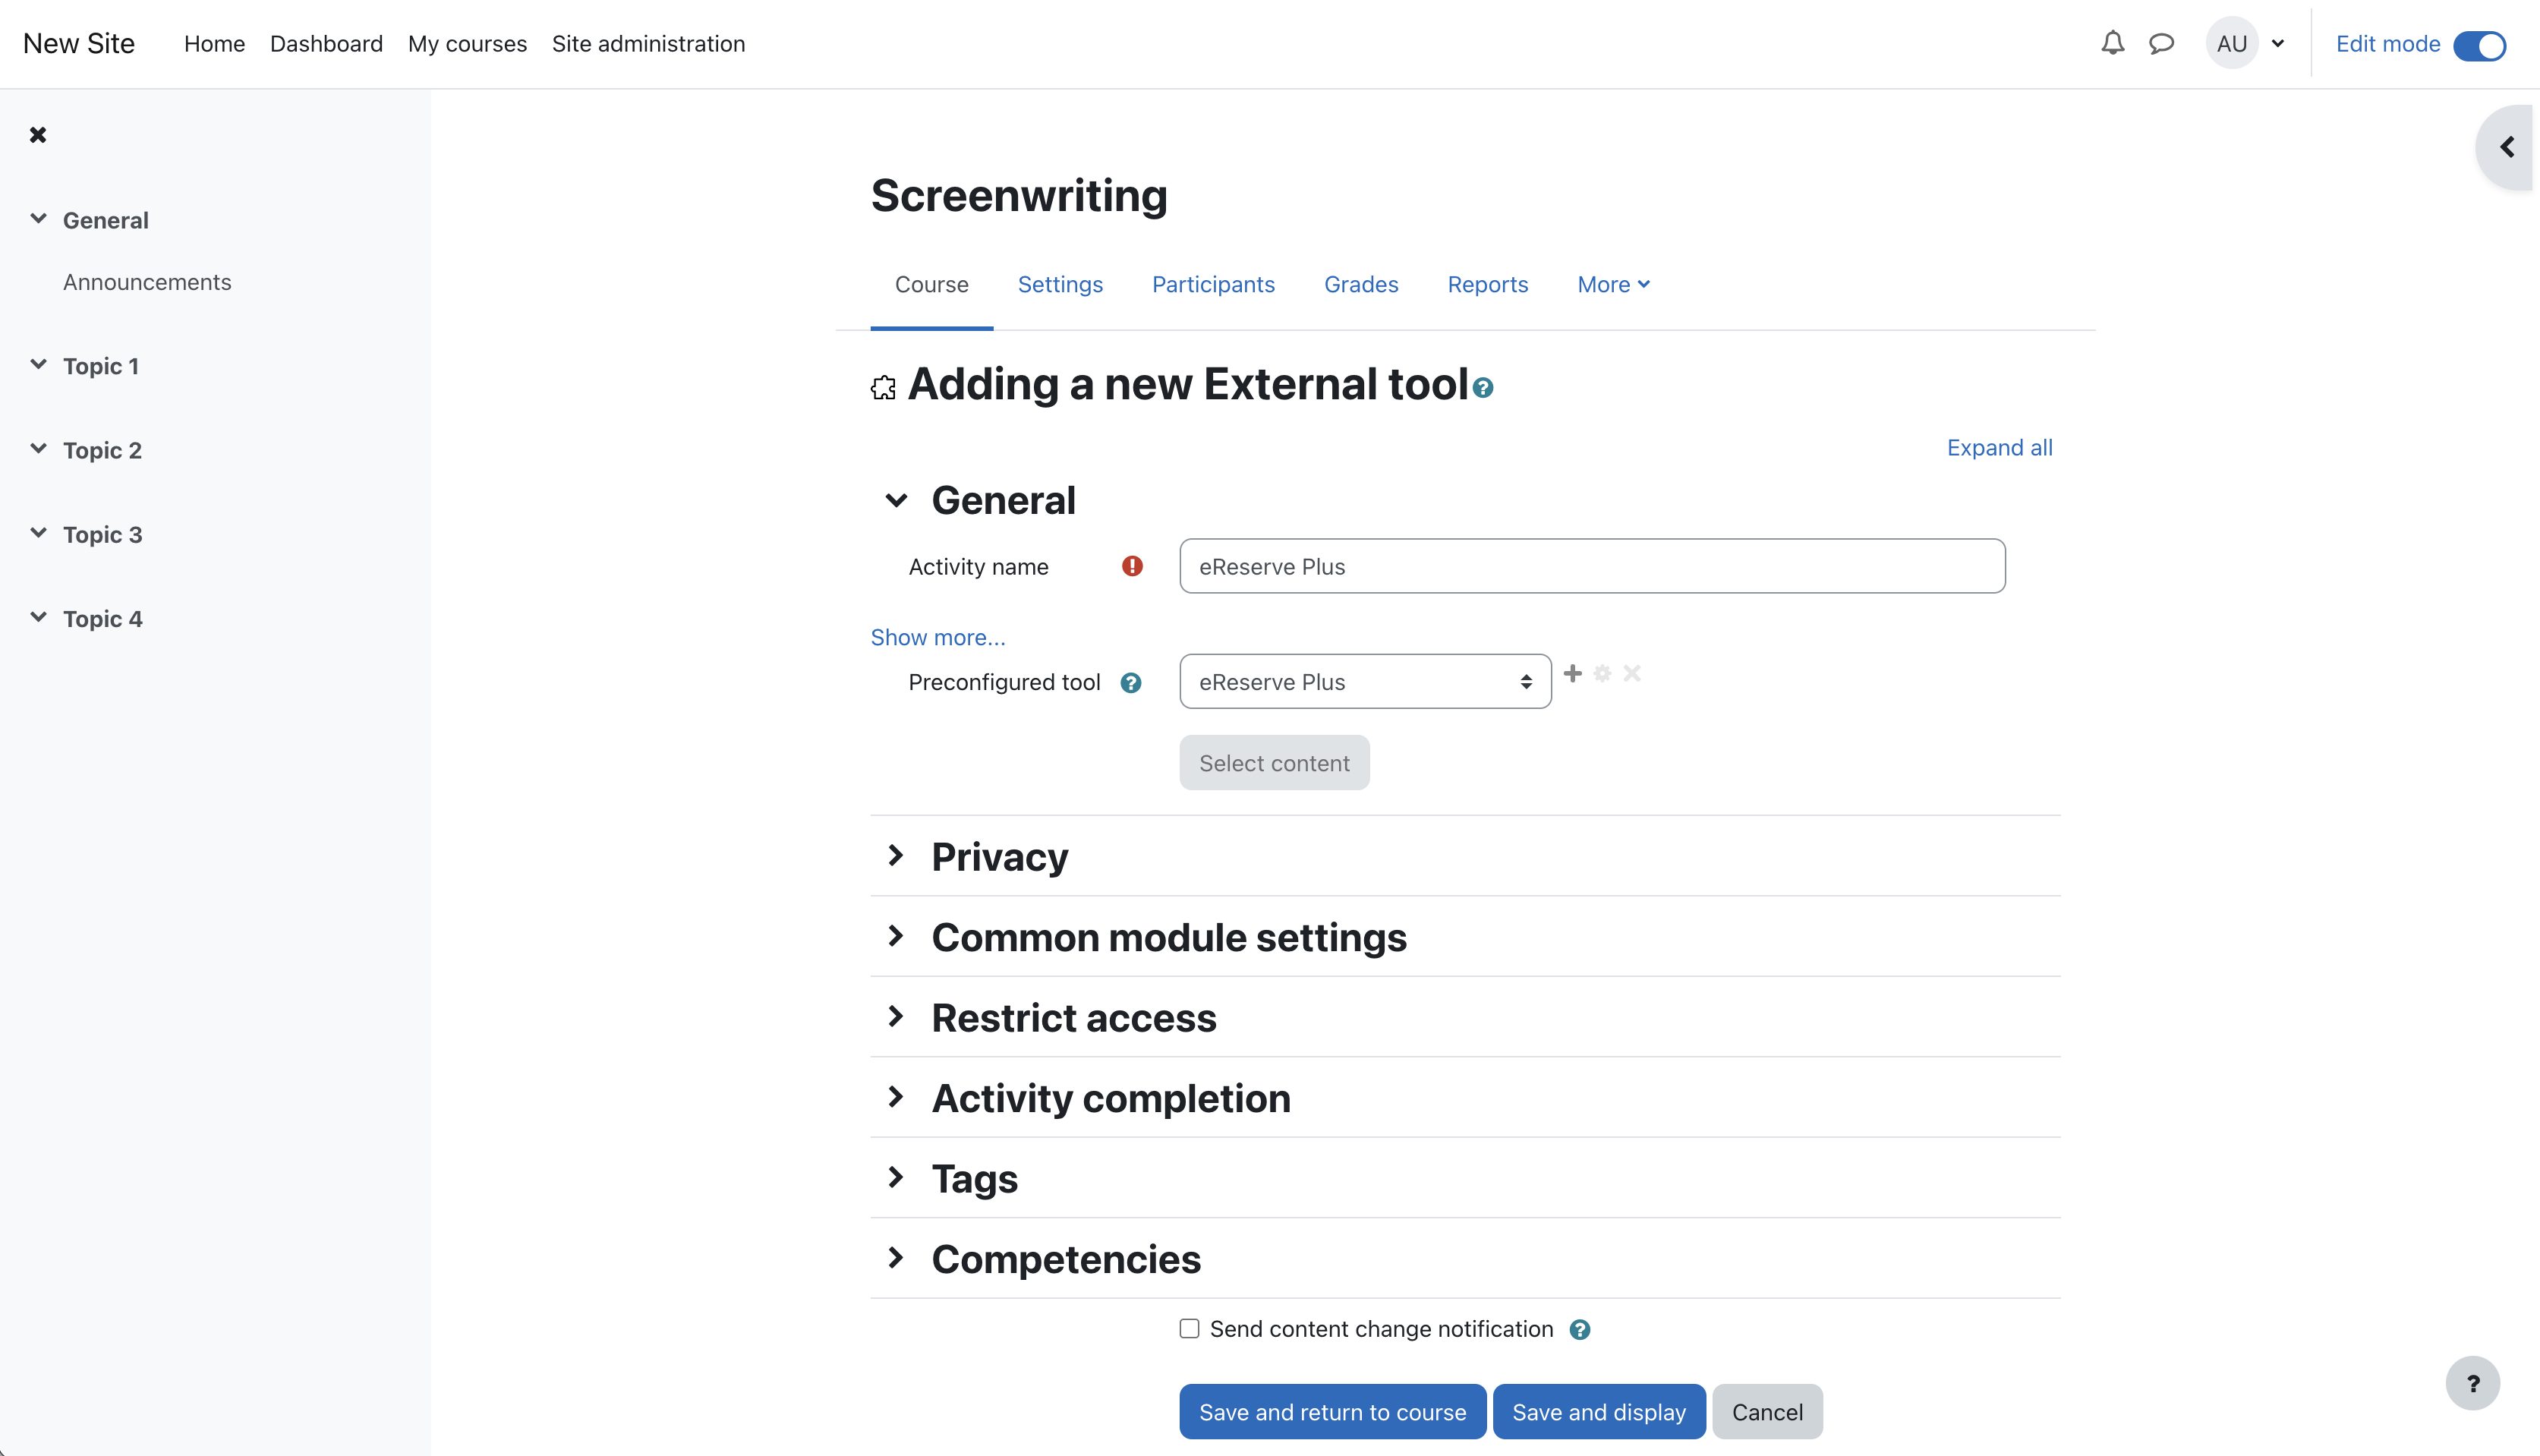This screenshot has width=2540, height=1456.
Task: Click the messages chat icon in header
Action: 2160,43
